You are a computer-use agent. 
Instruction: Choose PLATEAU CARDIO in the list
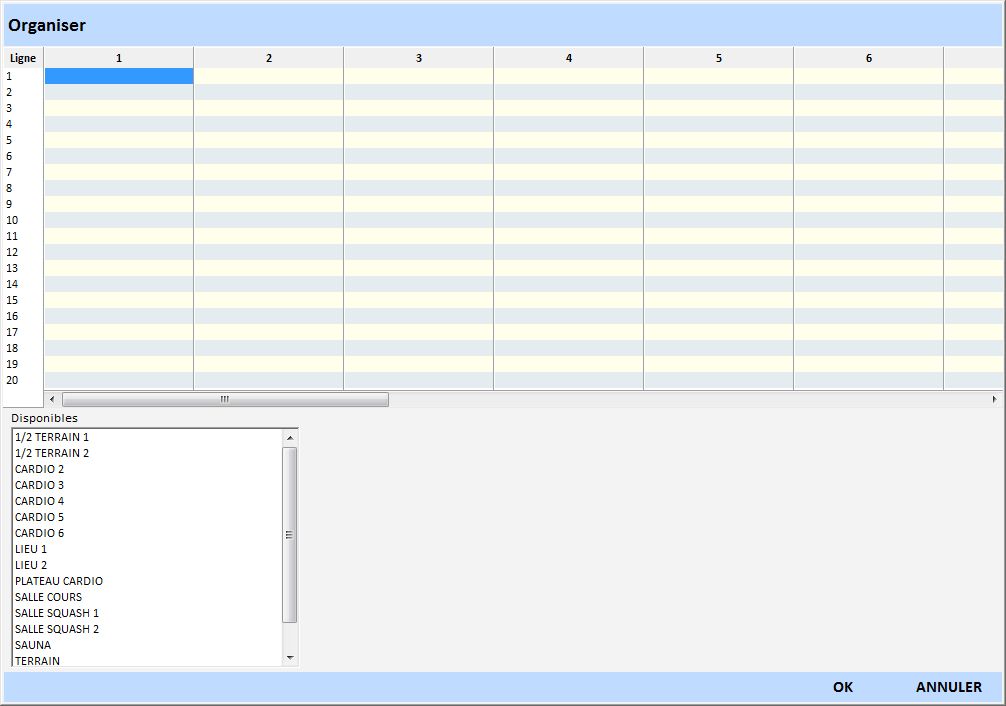(x=59, y=581)
